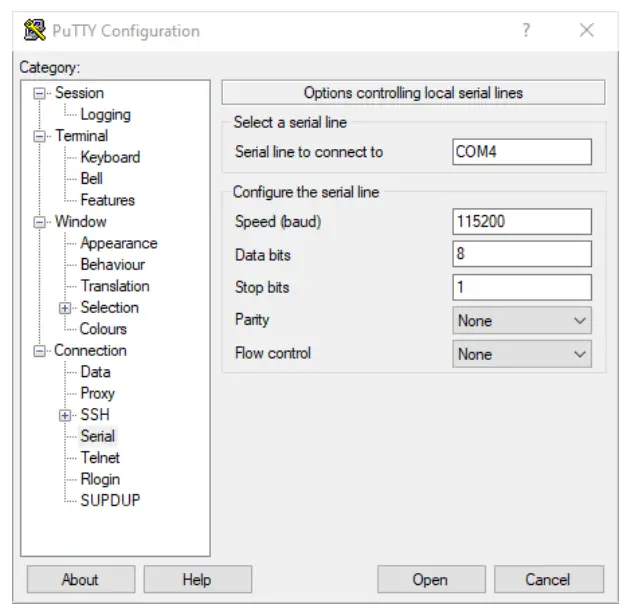Expand the Selection tree node

[x=66, y=308]
